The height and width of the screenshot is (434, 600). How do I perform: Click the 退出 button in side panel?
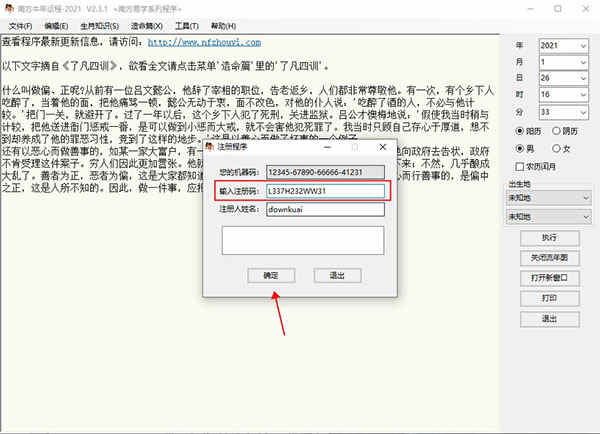549,319
